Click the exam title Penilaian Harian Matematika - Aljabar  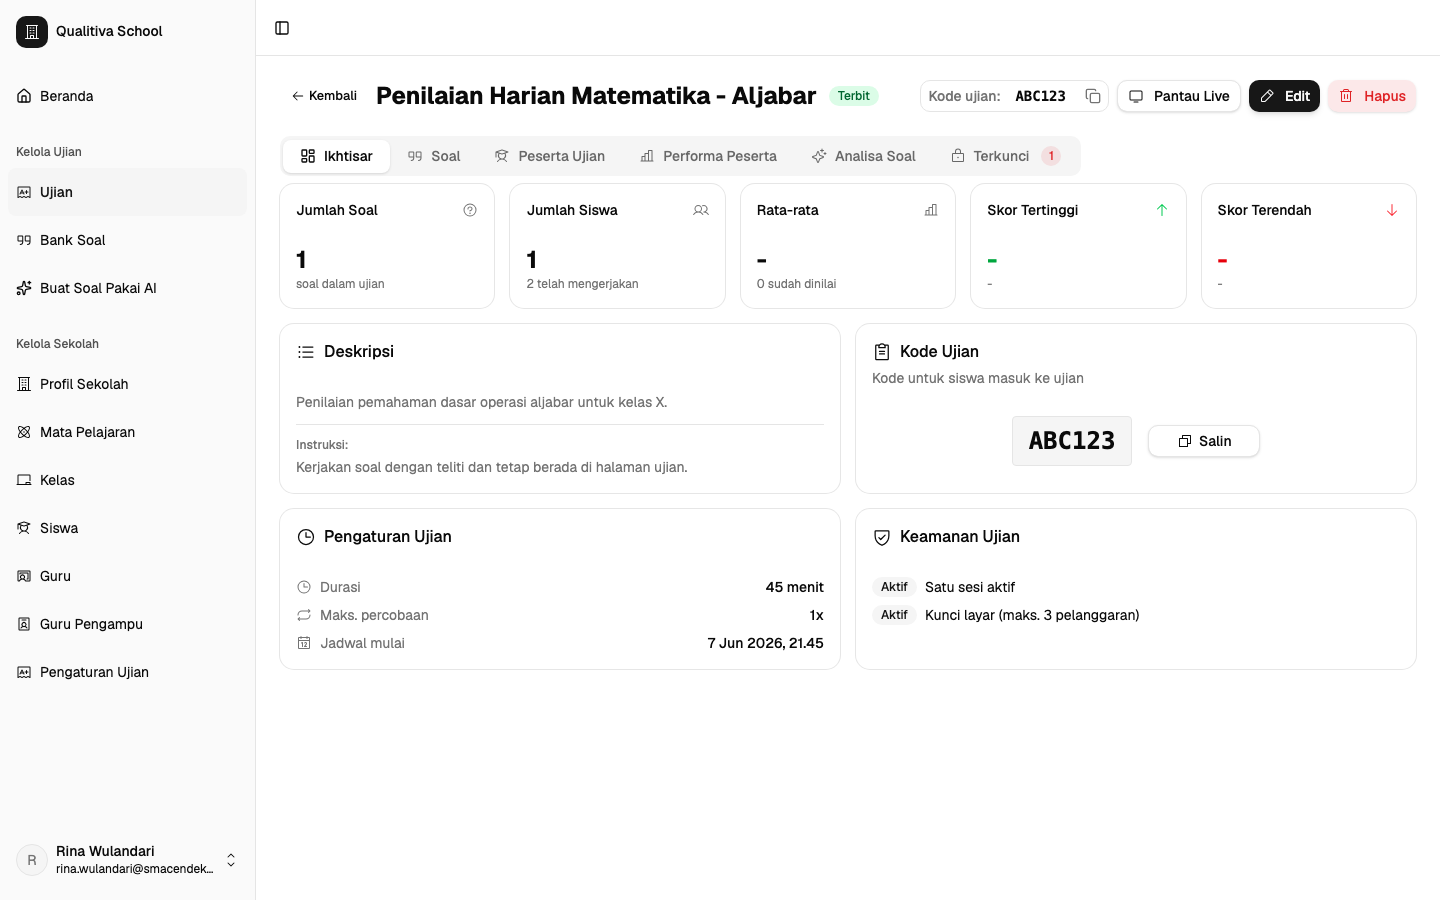(x=596, y=96)
